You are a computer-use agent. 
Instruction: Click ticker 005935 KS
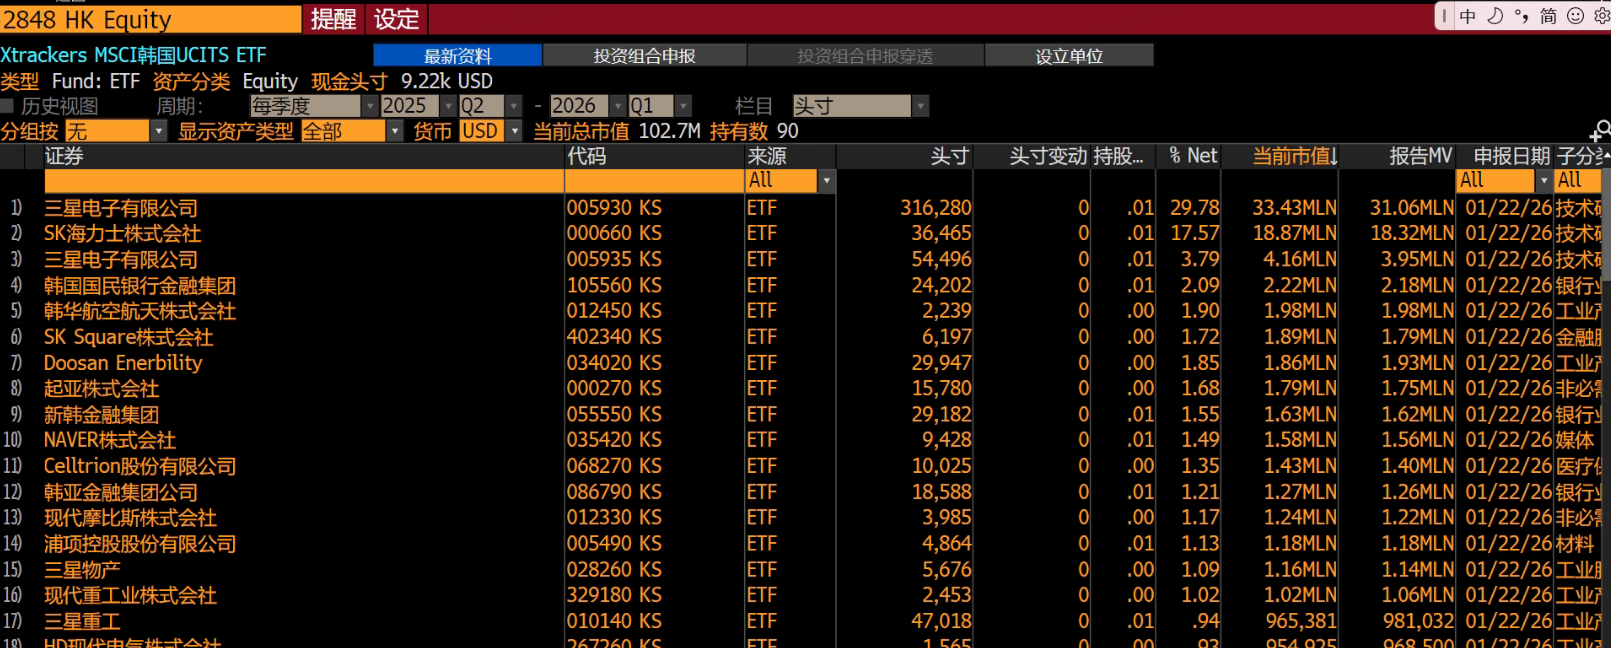614,259
